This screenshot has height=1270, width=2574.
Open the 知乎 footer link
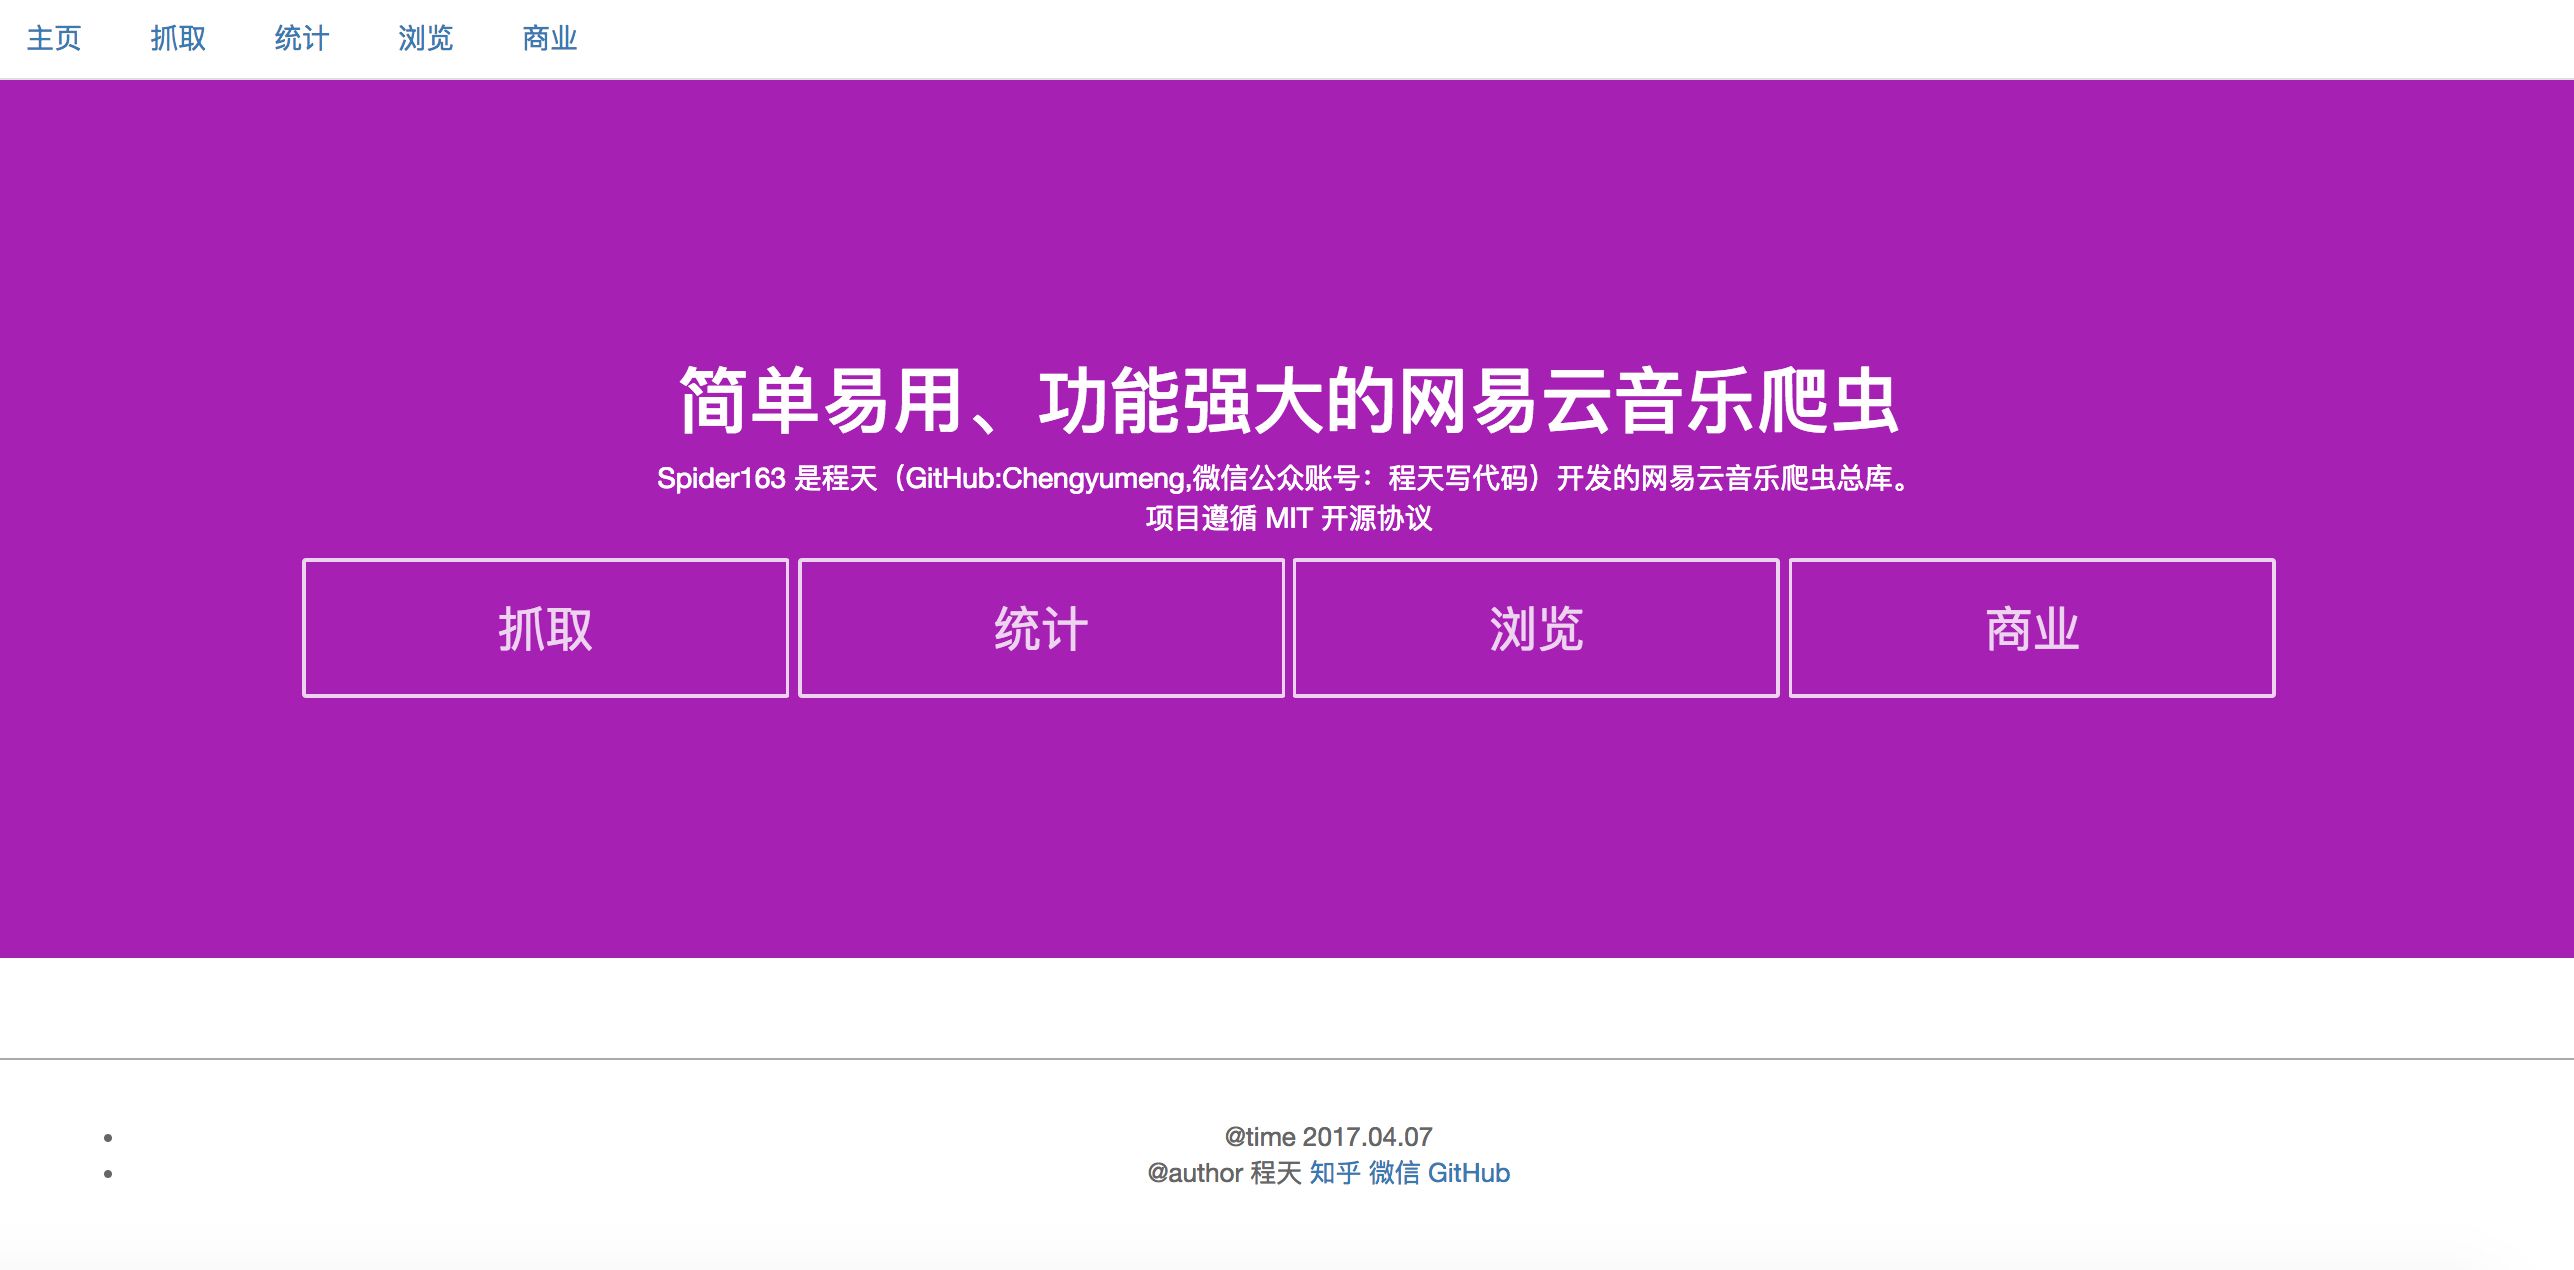pyautogui.click(x=1335, y=1173)
